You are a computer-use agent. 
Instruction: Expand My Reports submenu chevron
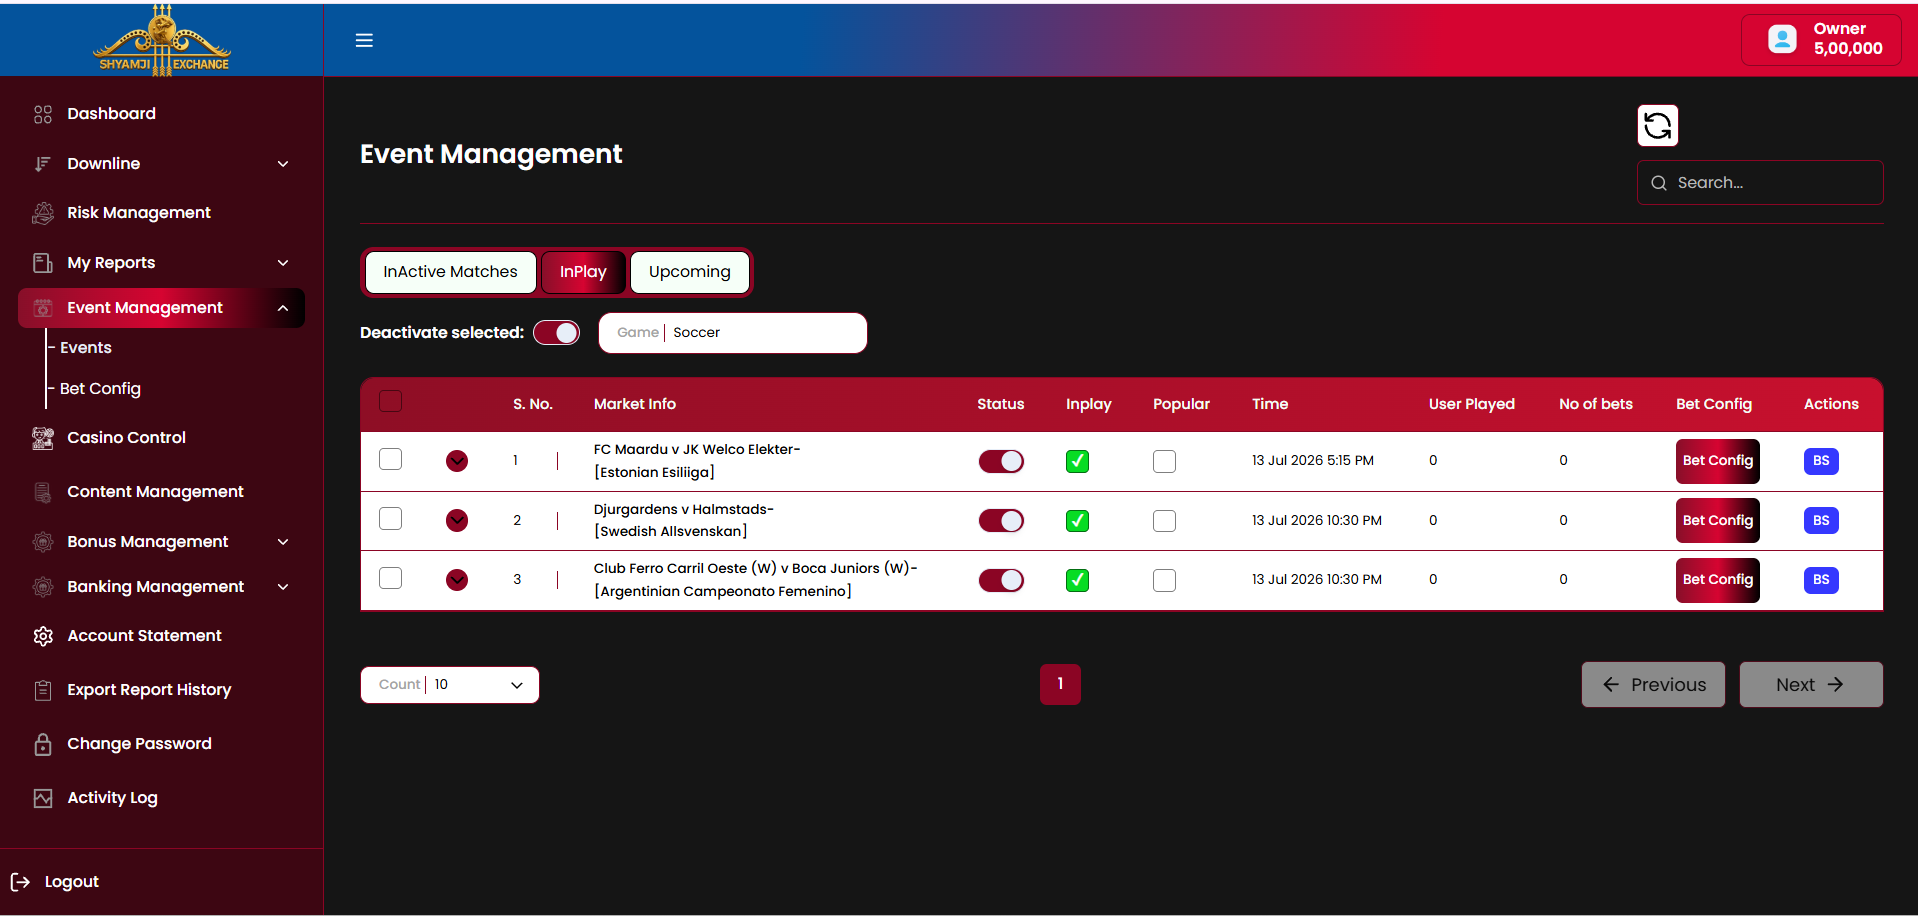click(x=283, y=263)
